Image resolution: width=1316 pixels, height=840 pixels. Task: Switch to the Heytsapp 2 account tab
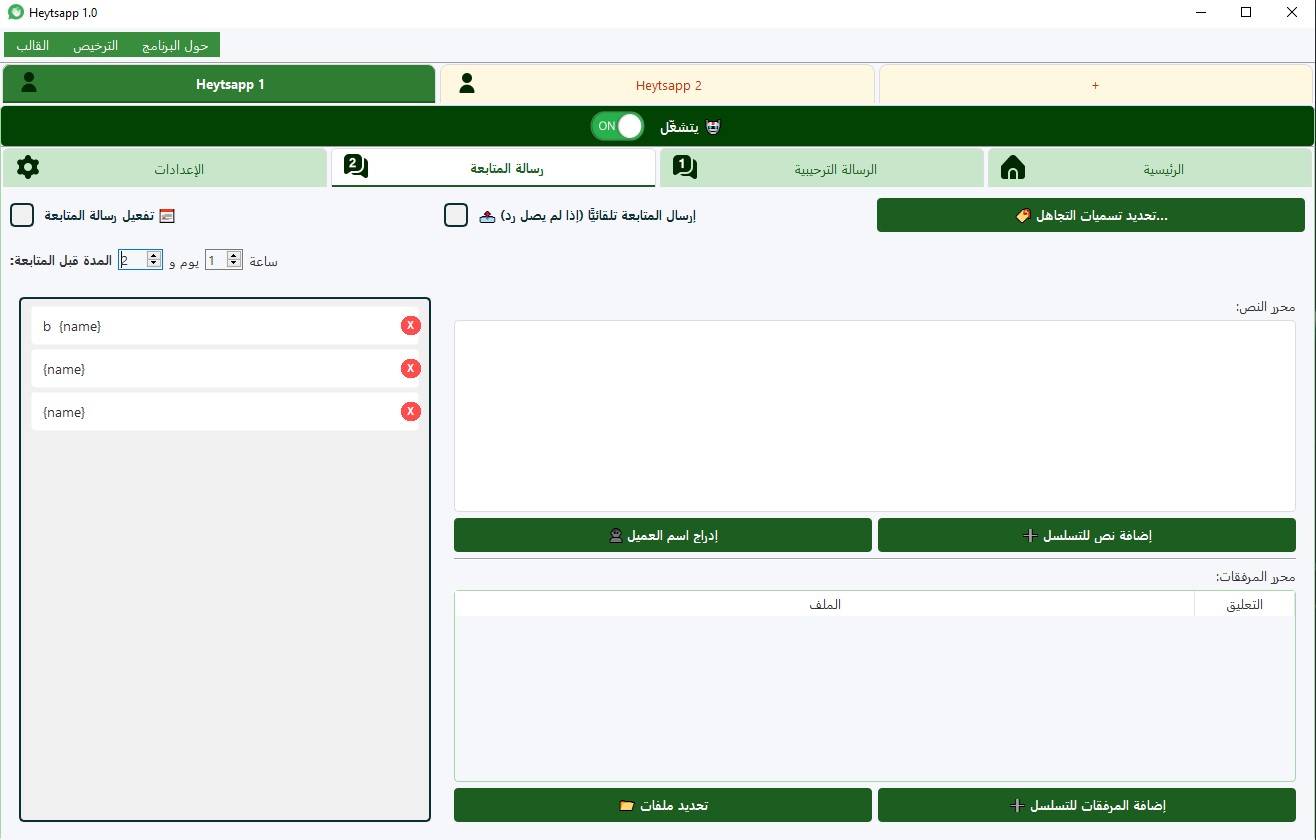pyautogui.click(x=657, y=85)
